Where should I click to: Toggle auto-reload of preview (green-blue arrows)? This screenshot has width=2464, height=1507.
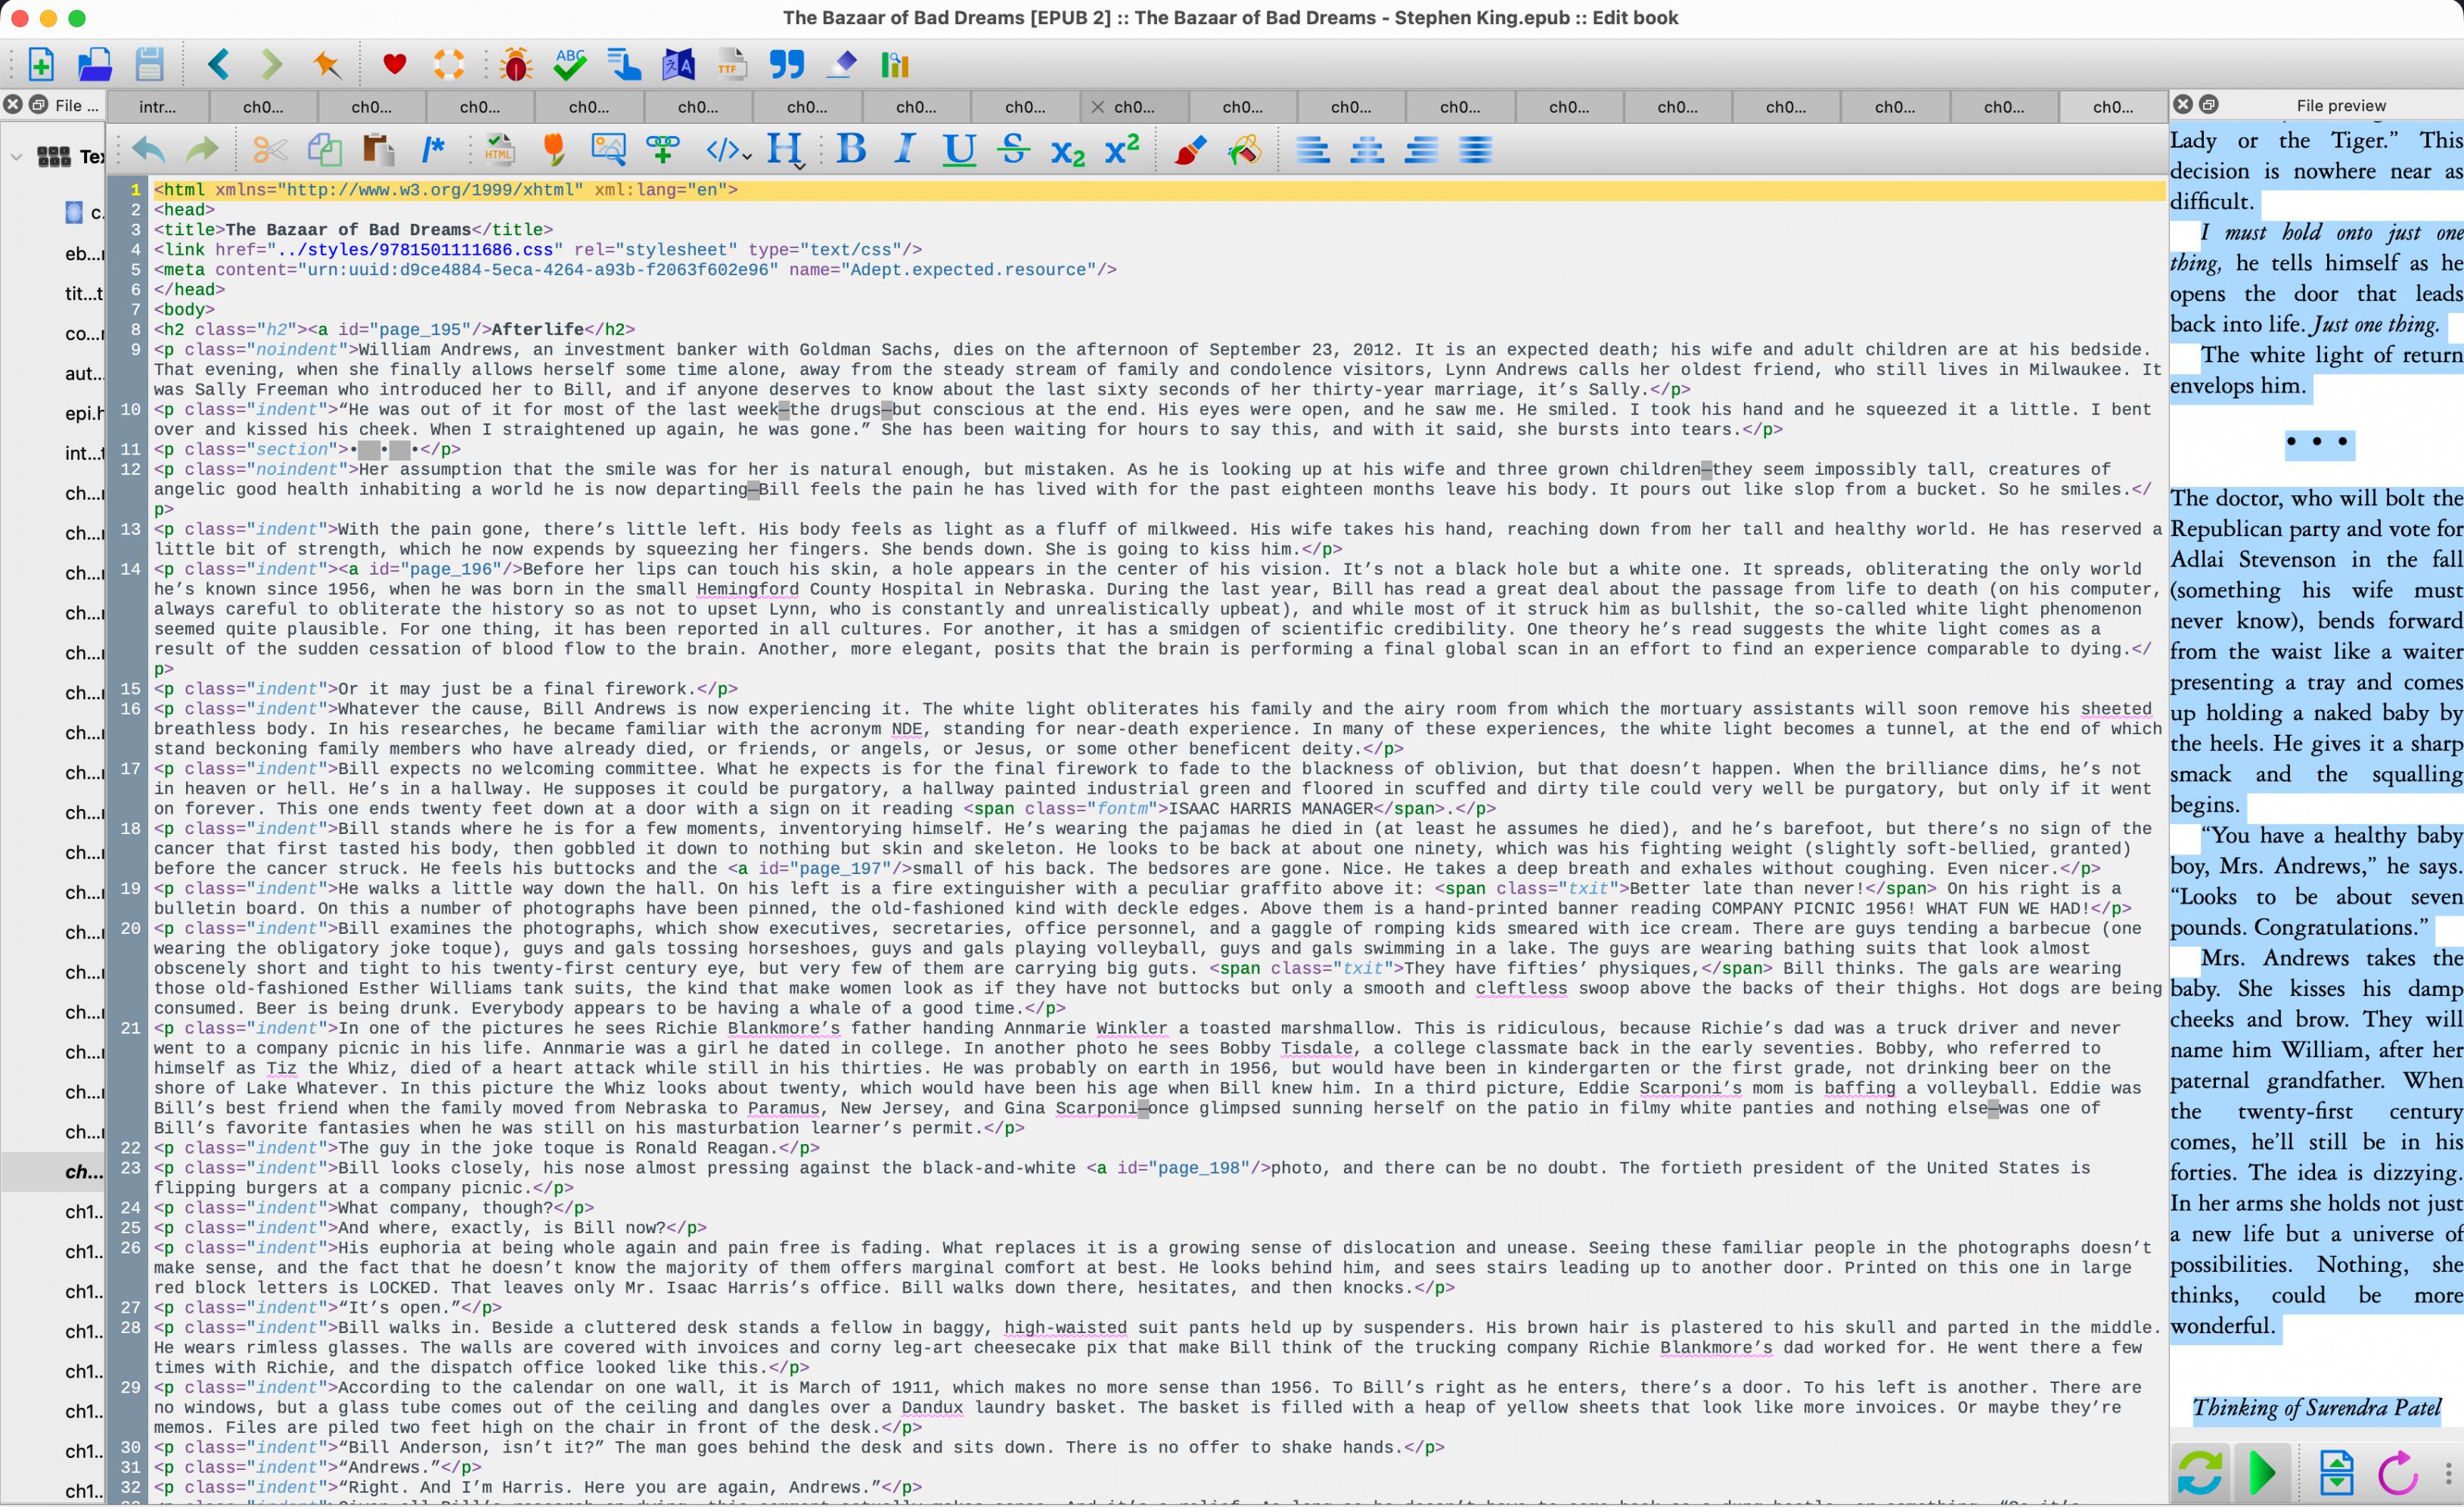point(2199,1472)
